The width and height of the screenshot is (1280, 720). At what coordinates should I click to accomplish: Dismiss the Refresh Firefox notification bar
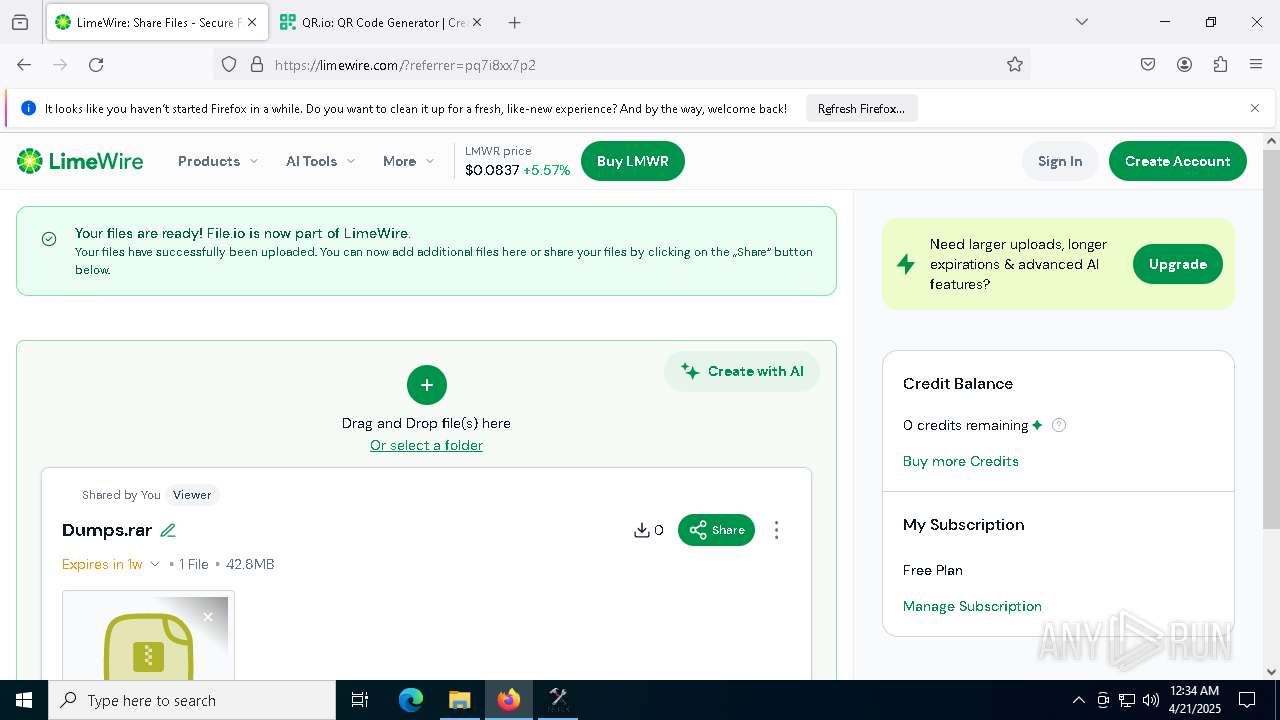[1255, 108]
